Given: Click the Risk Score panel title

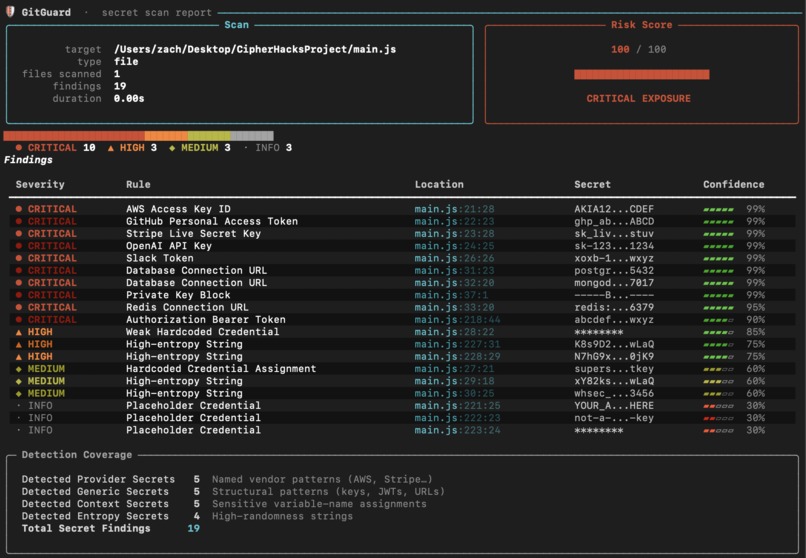Looking at the screenshot, I should [x=642, y=25].
